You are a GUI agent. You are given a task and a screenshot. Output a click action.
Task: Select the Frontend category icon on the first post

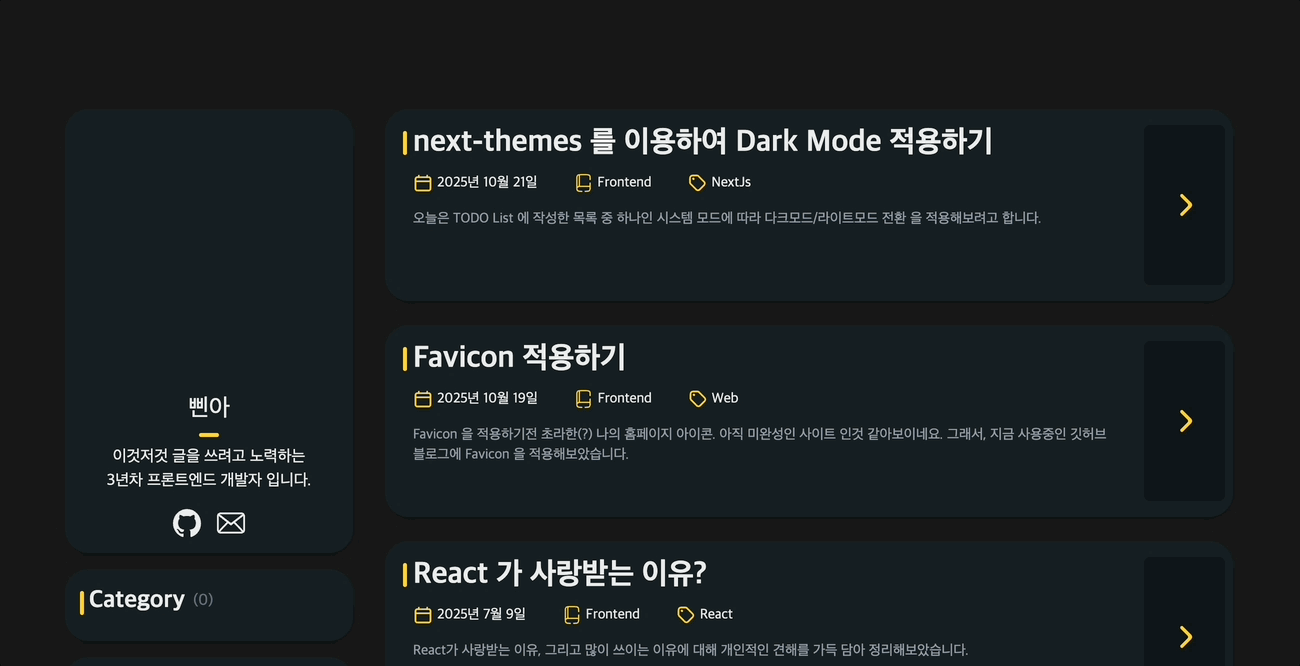(x=583, y=182)
